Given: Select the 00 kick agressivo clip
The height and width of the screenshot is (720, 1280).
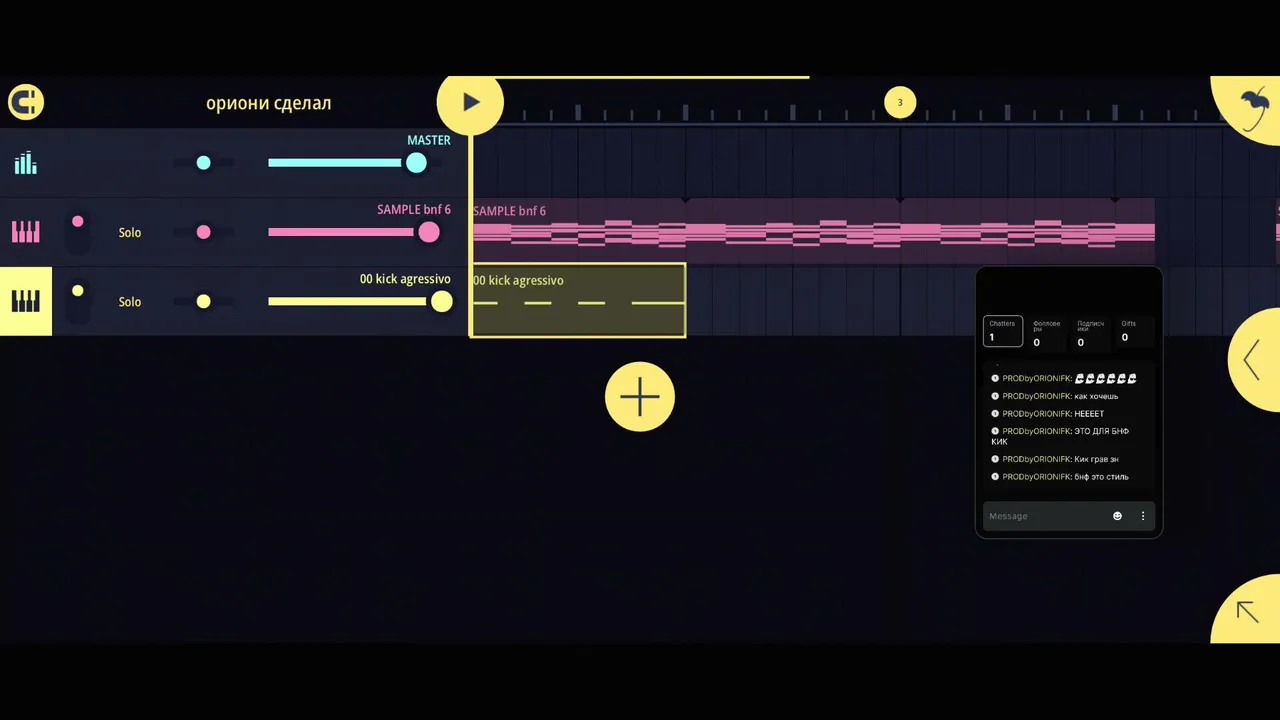Looking at the screenshot, I should click(578, 300).
